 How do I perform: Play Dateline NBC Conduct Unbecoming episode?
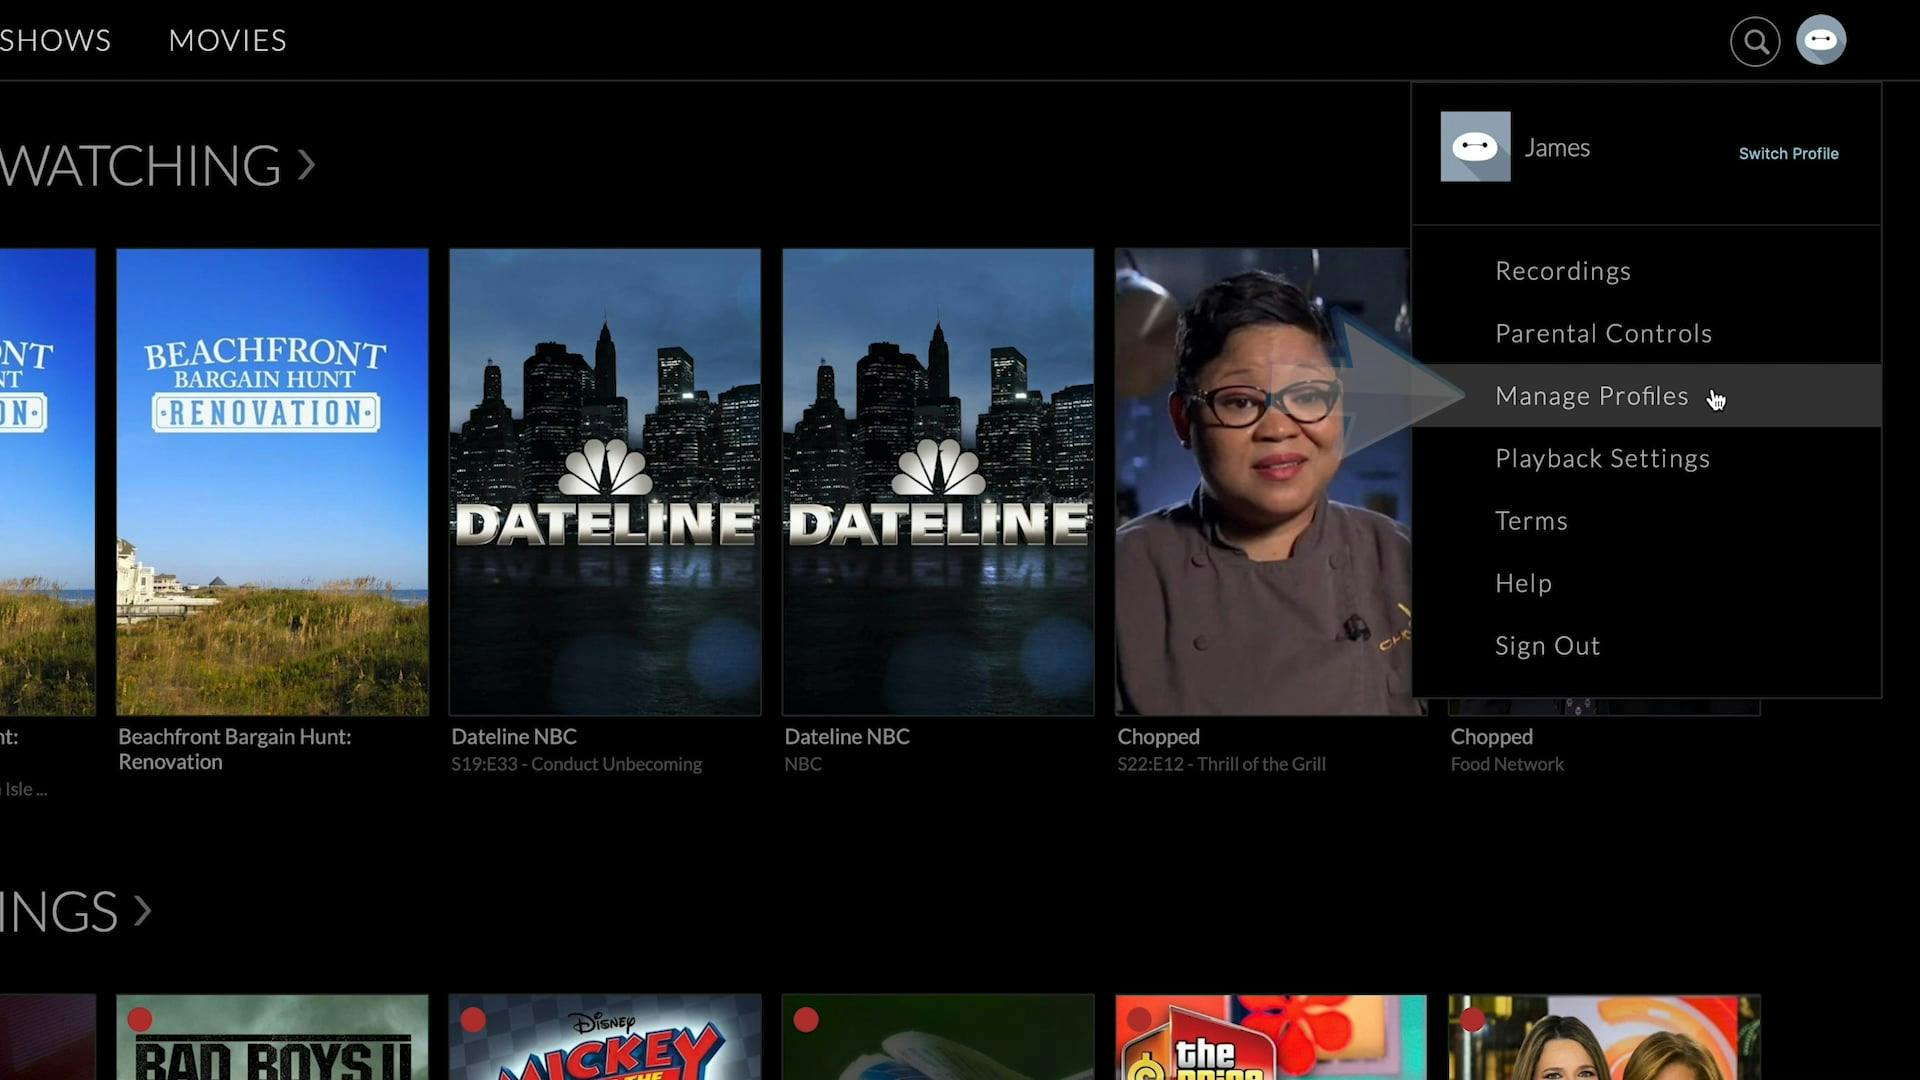point(605,481)
